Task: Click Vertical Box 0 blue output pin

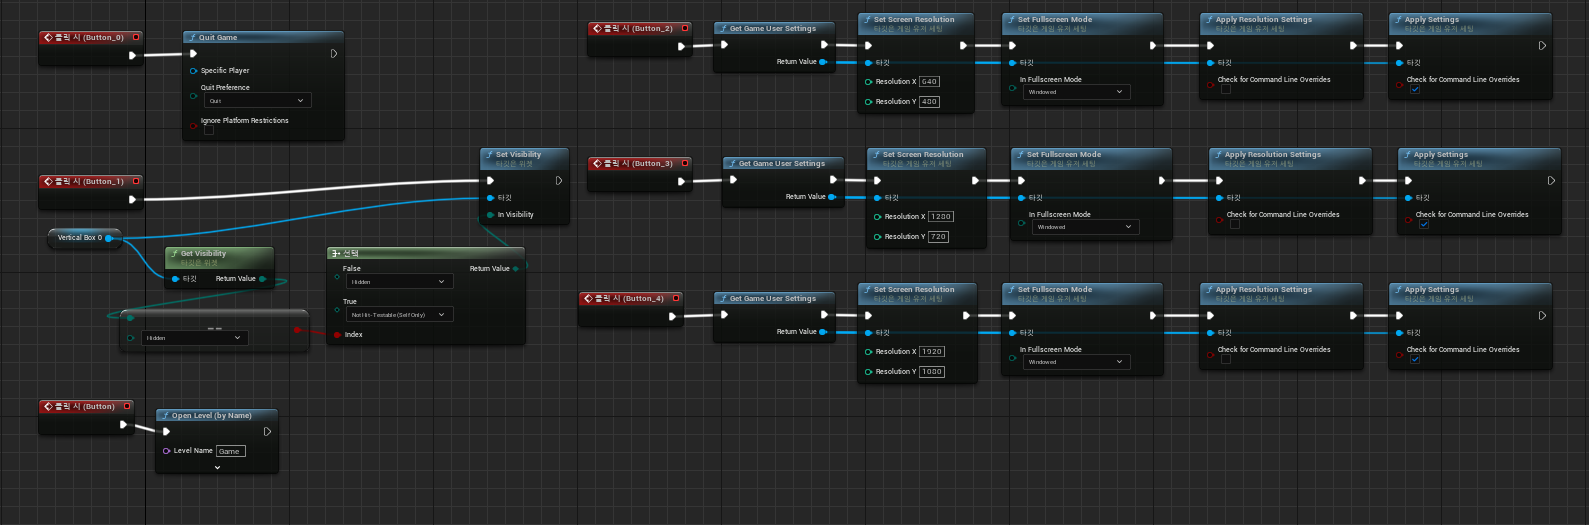Action: [111, 238]
